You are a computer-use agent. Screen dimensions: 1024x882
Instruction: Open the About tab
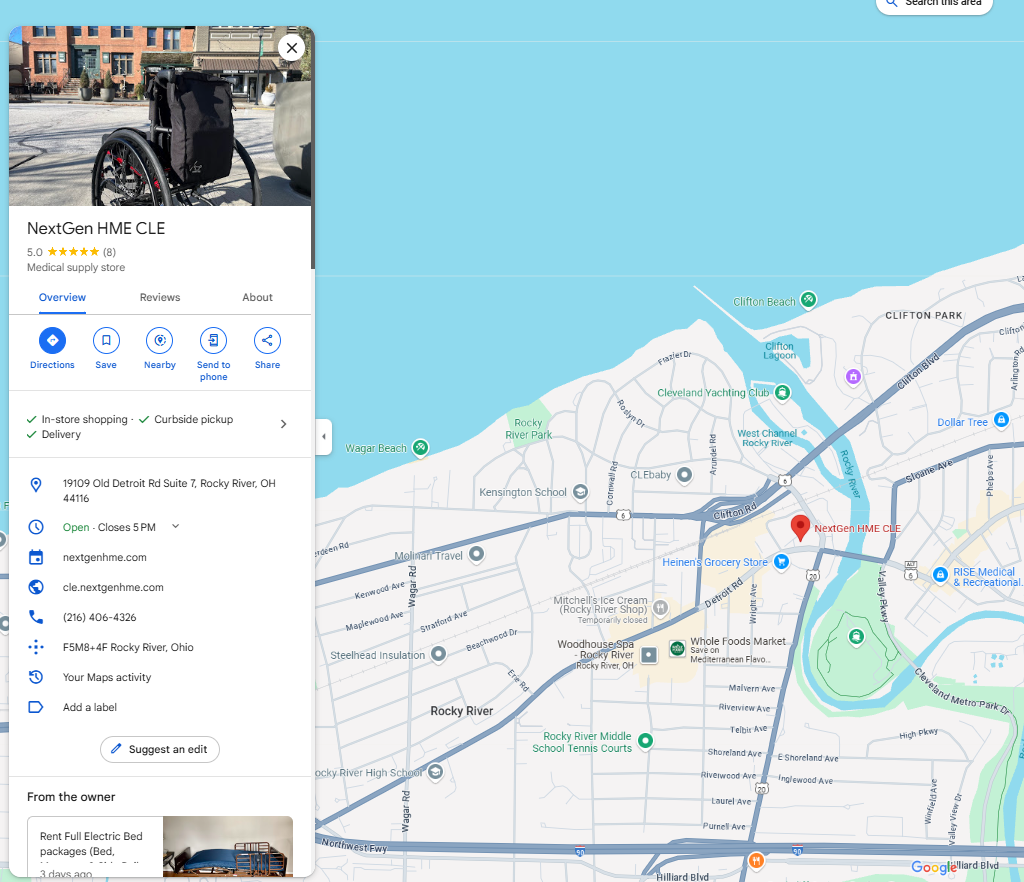click(257, 298)
